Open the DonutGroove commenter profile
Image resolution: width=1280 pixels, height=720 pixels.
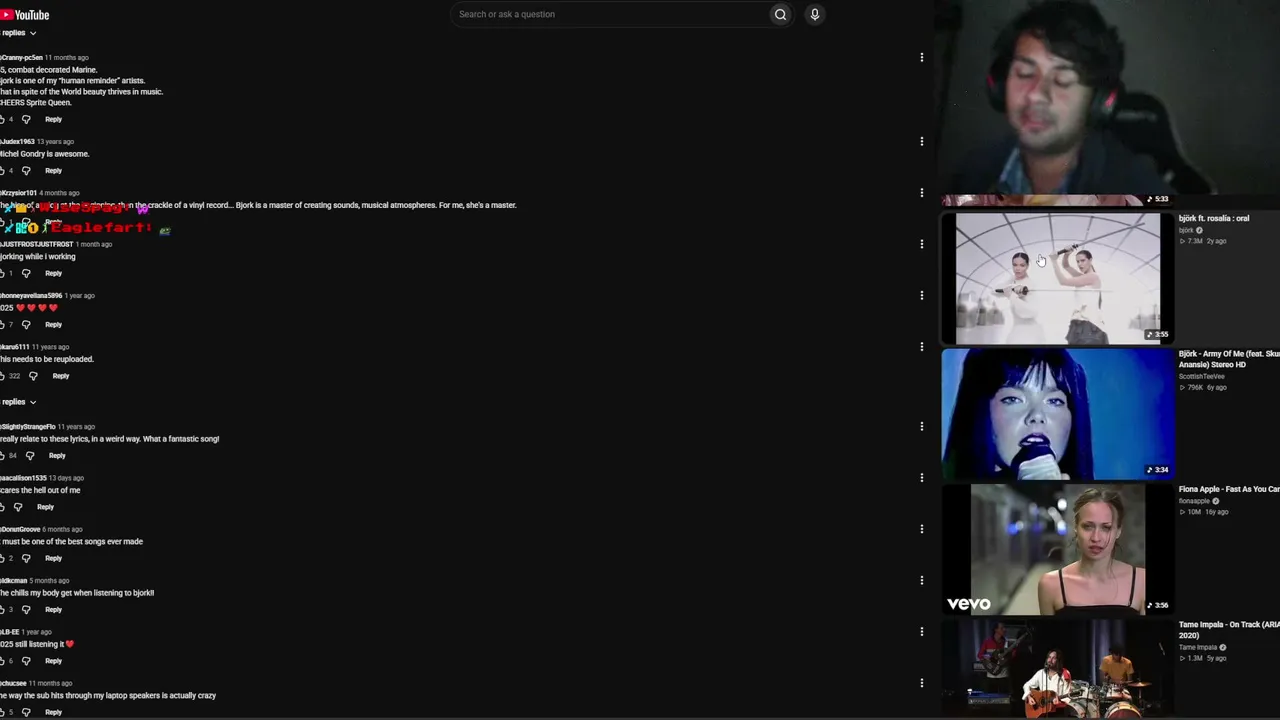click(20, 529)
